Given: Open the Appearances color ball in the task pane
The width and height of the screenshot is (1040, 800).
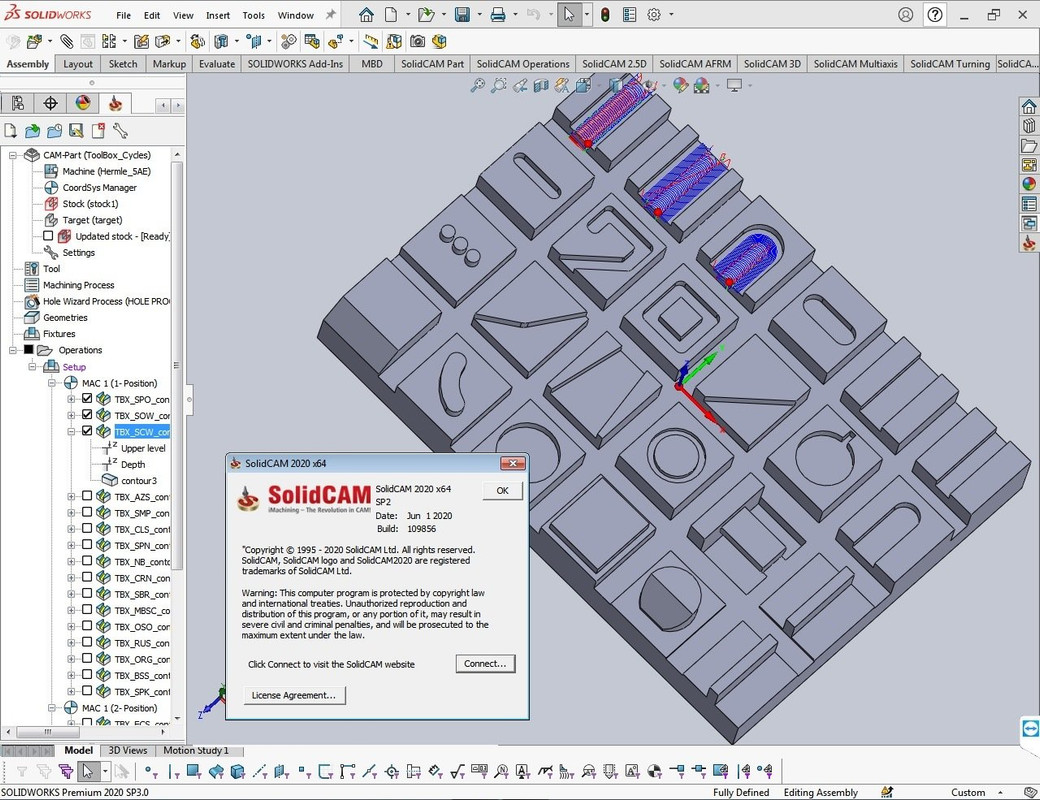Looking at the screenshot, I should point(1029,184).
